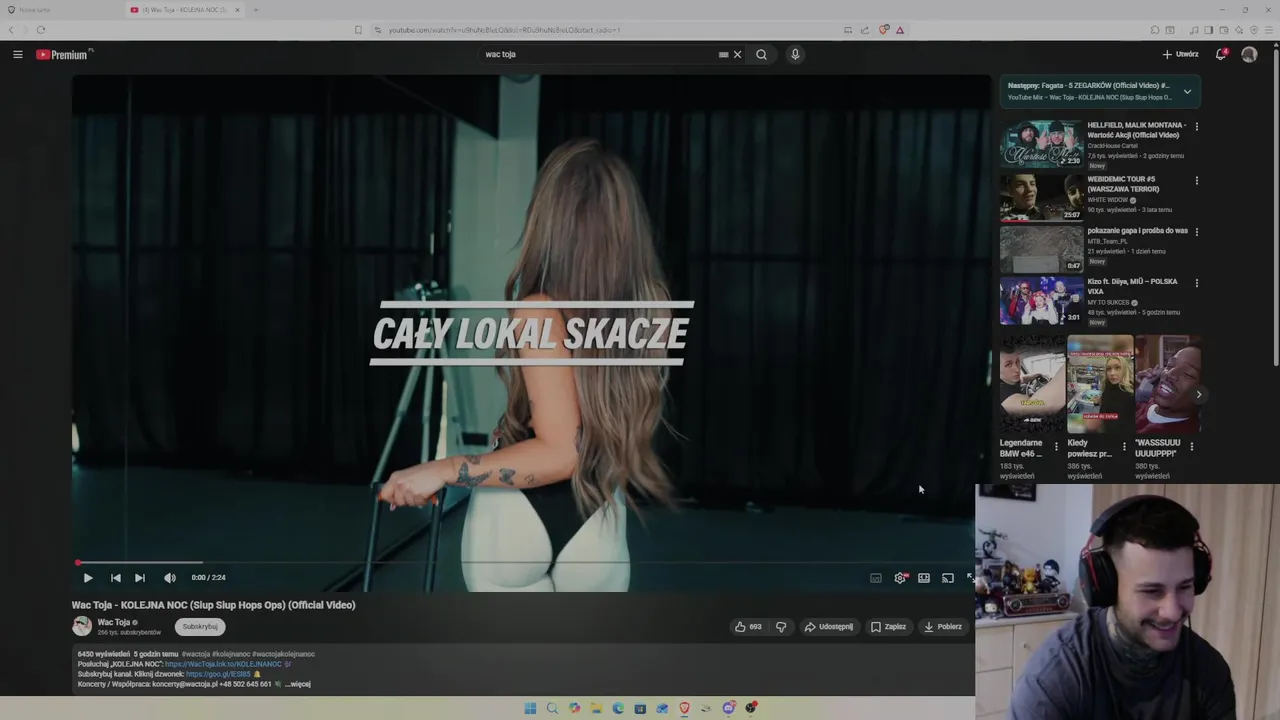Open WEBIDEMIC TOUR #5 video title
Screen dimensions: 1280x720
tap(1124, 184)
